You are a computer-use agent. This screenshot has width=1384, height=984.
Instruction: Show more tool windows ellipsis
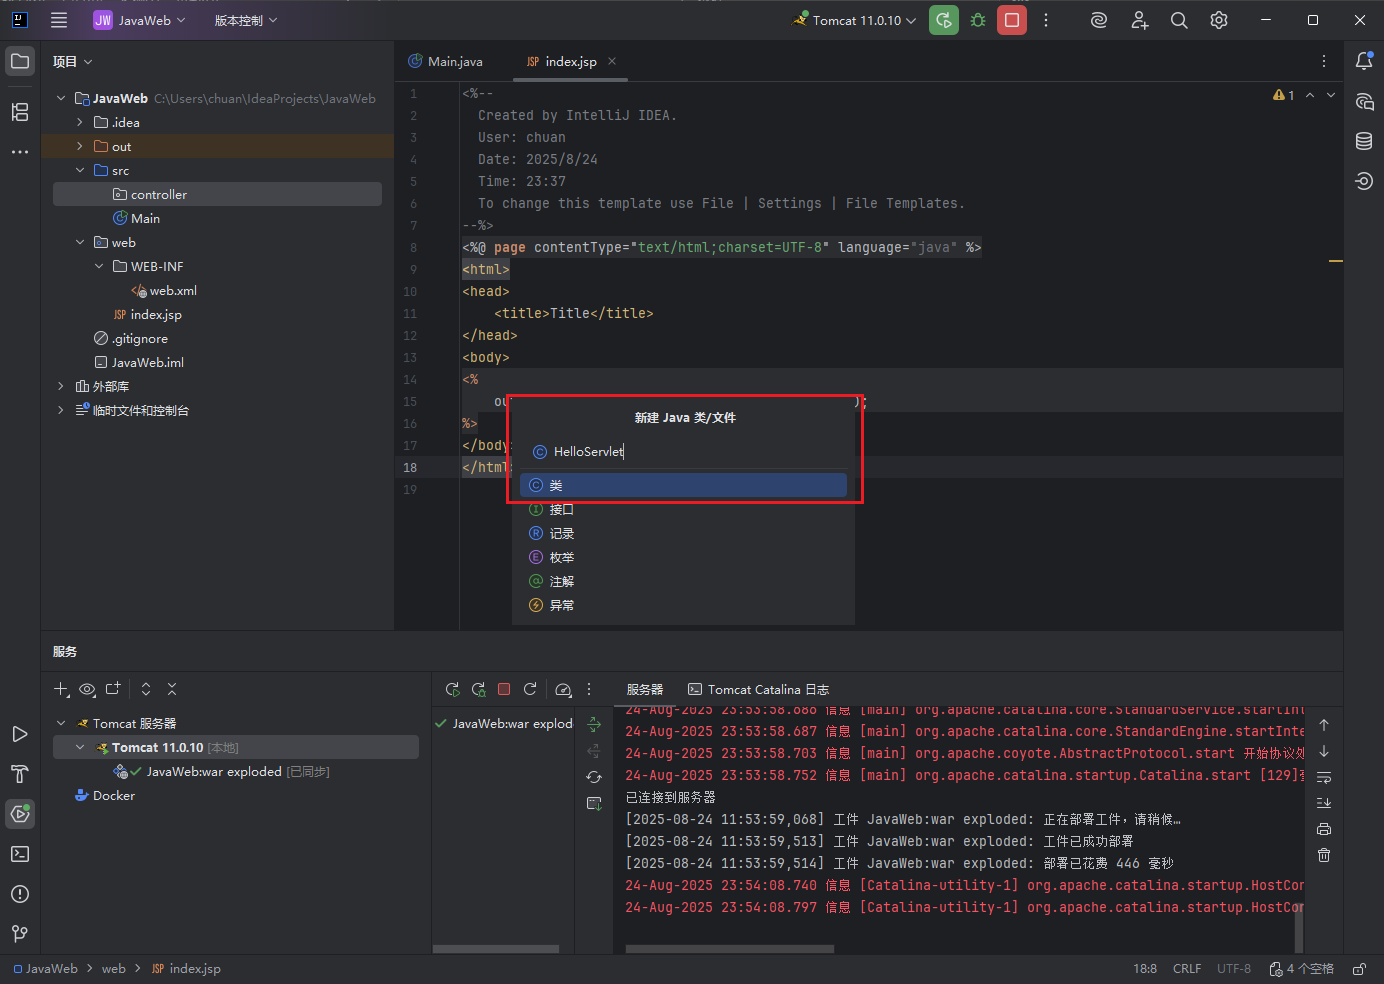pos(20,152)
